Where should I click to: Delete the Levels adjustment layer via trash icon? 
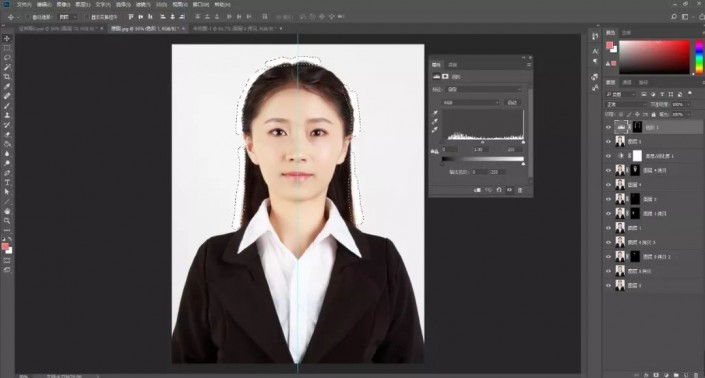(x=520, y=190)
